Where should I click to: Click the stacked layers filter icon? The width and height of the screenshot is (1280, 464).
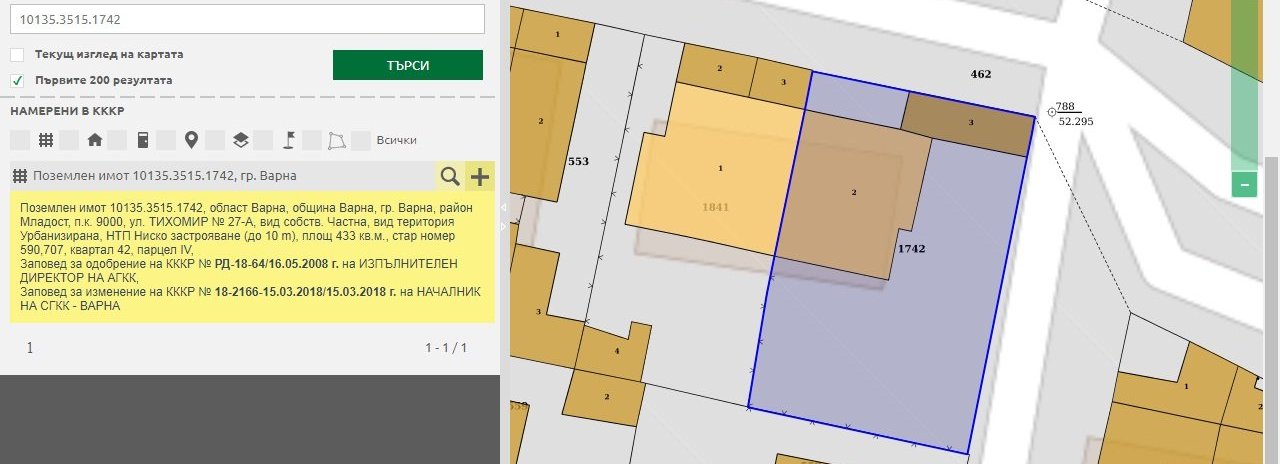(x=240, y=140)
